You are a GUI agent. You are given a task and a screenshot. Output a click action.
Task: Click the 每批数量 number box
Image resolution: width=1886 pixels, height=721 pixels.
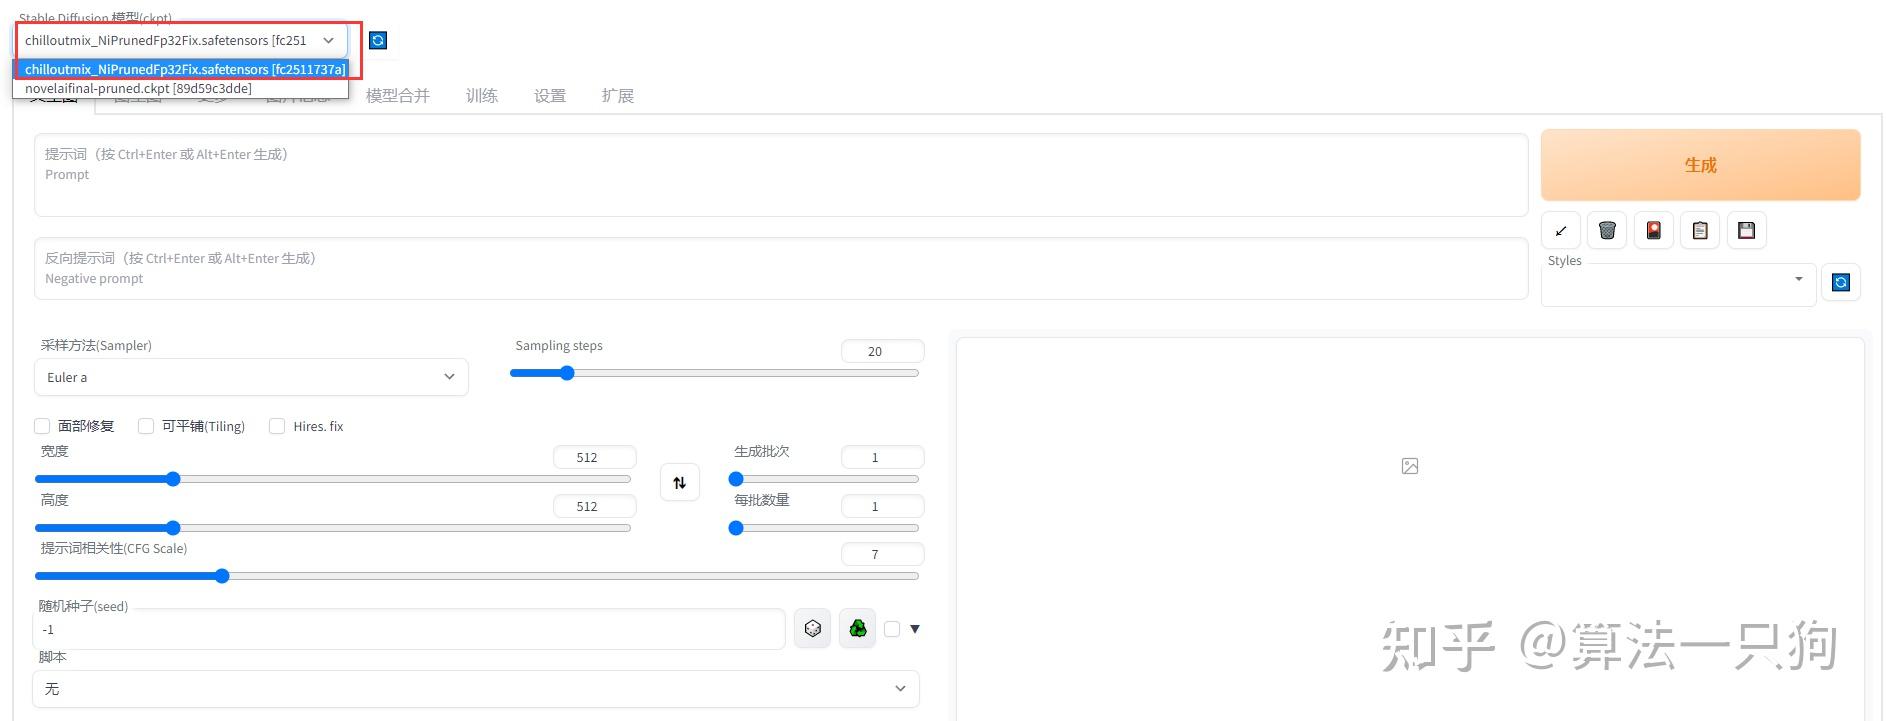[883, 506]
